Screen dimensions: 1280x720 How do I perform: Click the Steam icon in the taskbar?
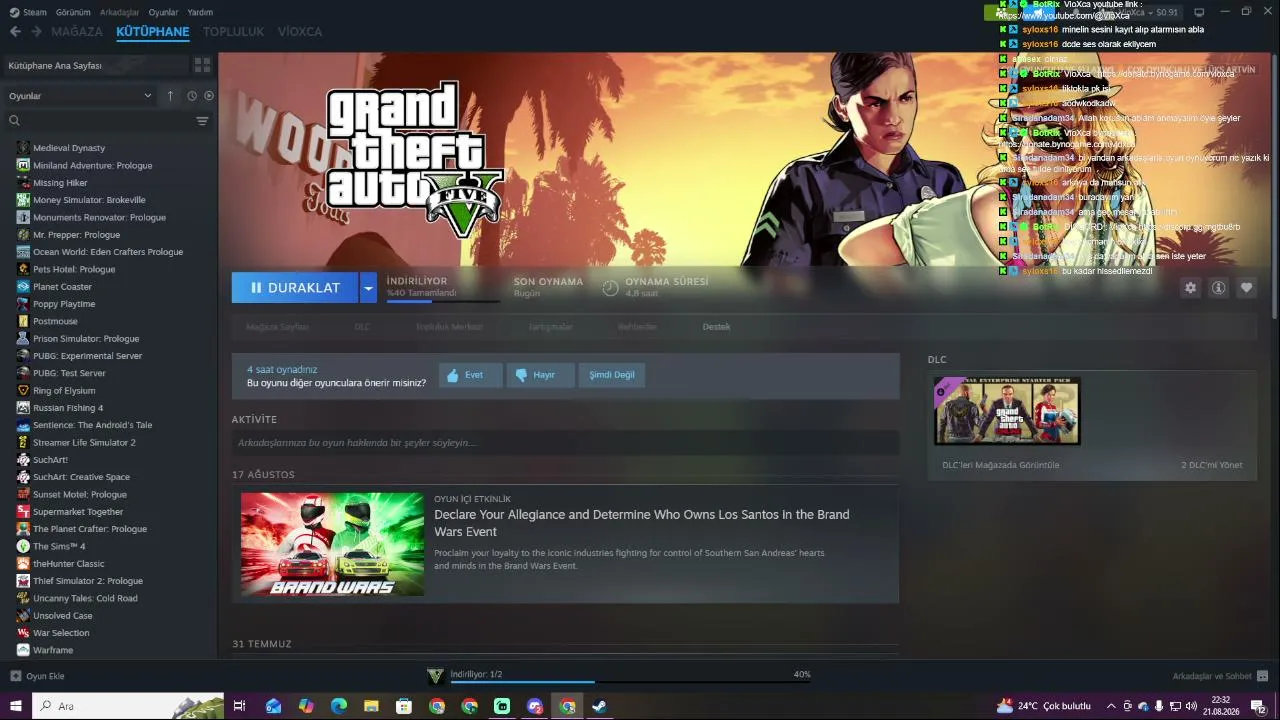(599, 706)
